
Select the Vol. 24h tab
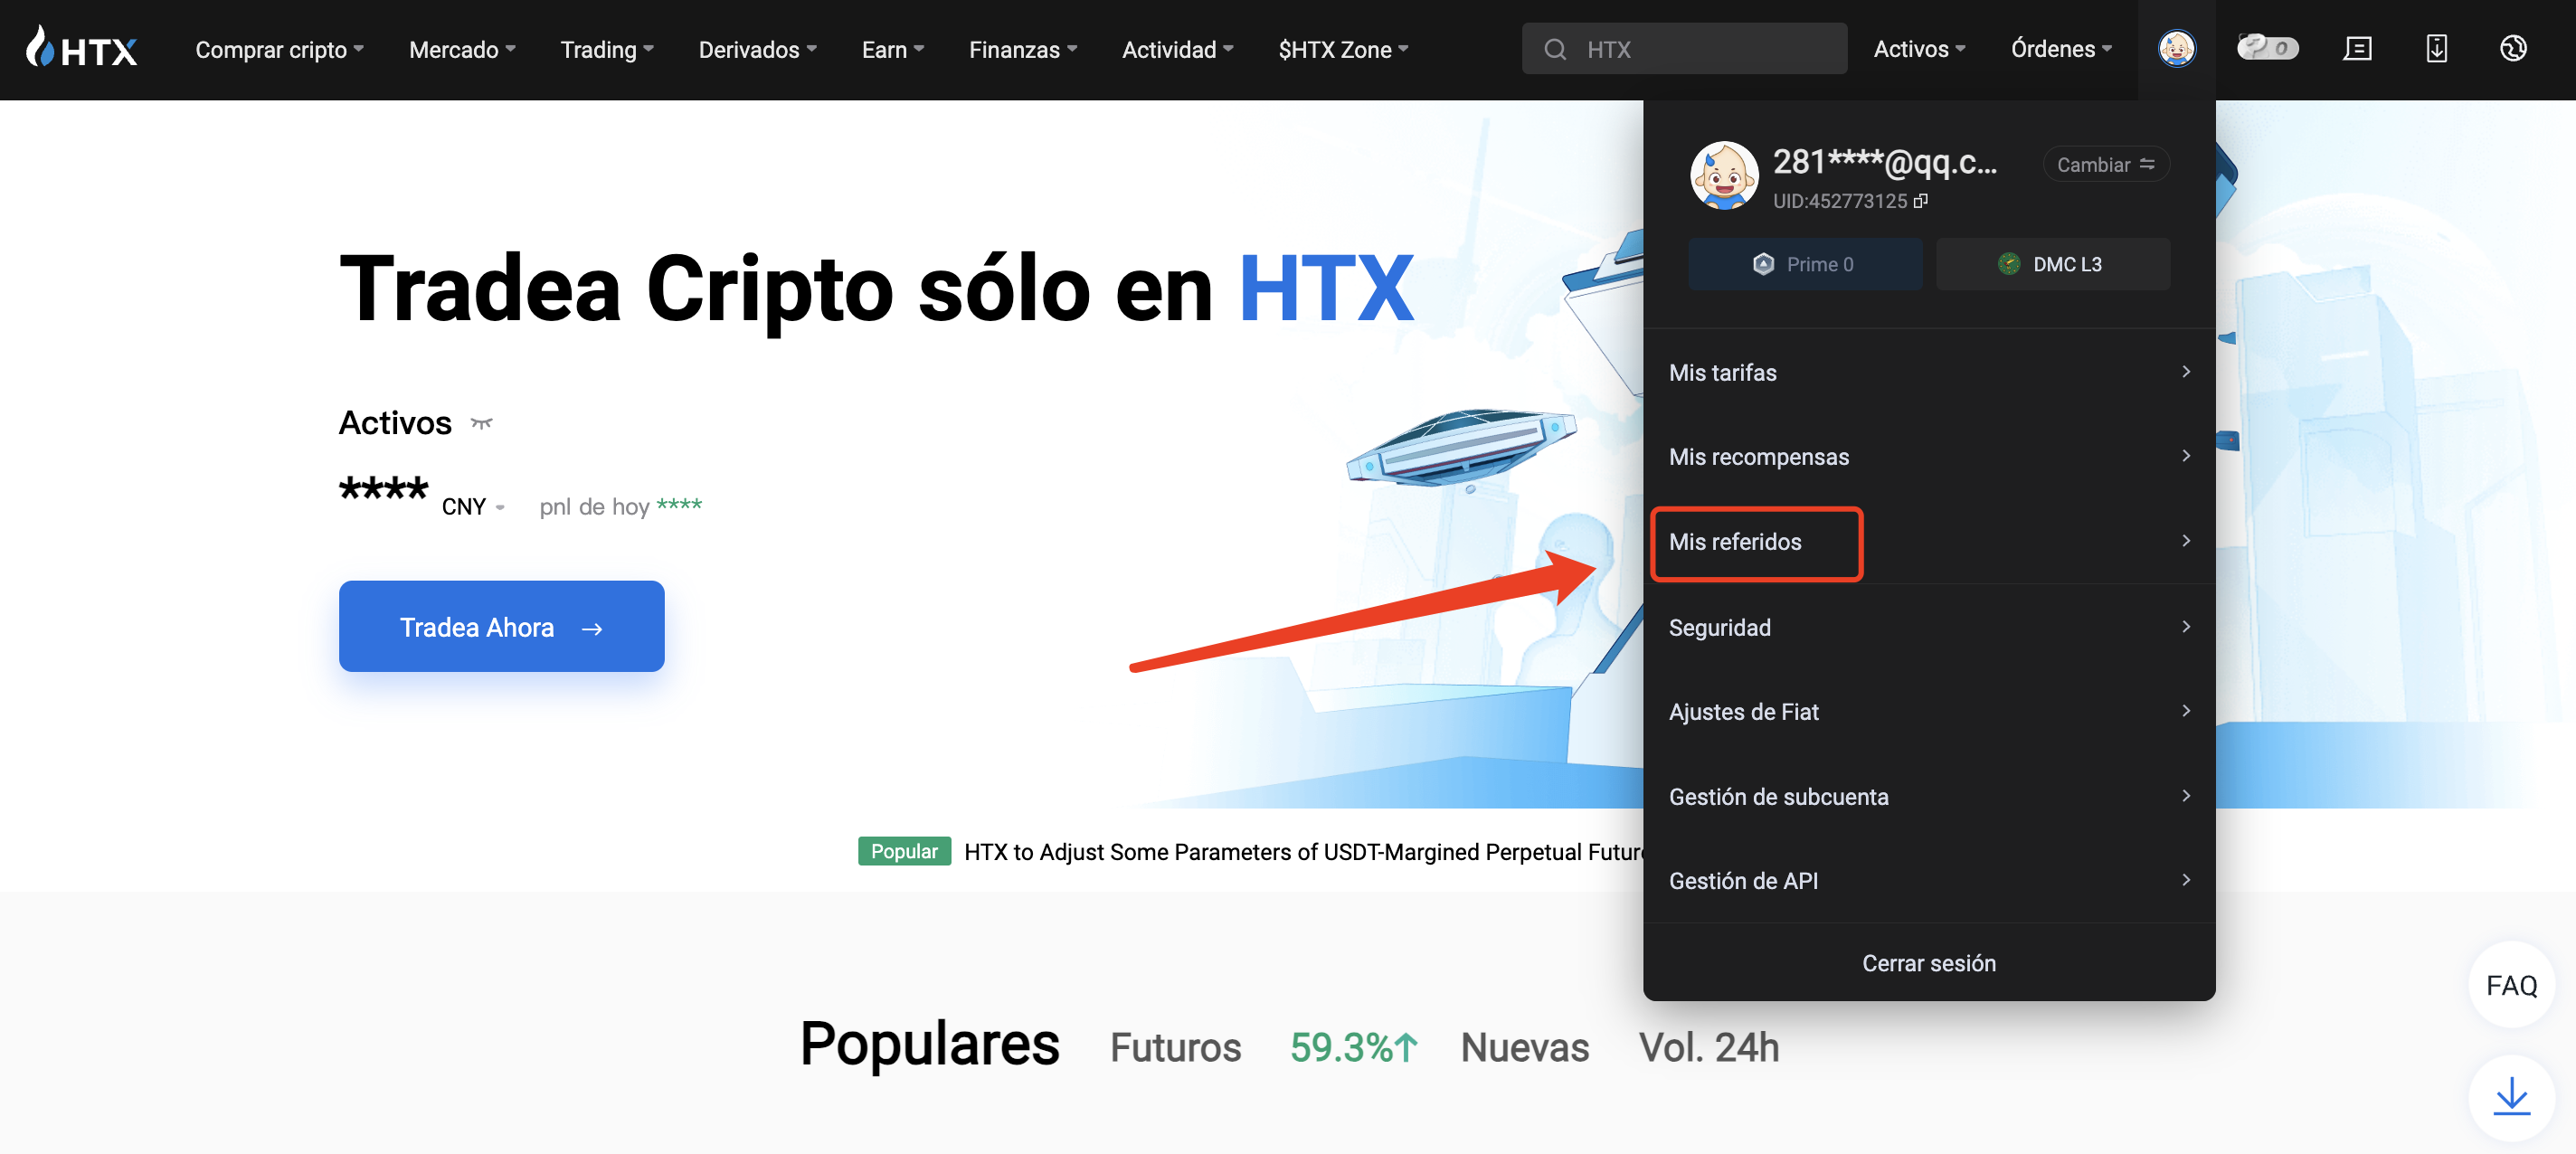[x=1708, y=1047]
